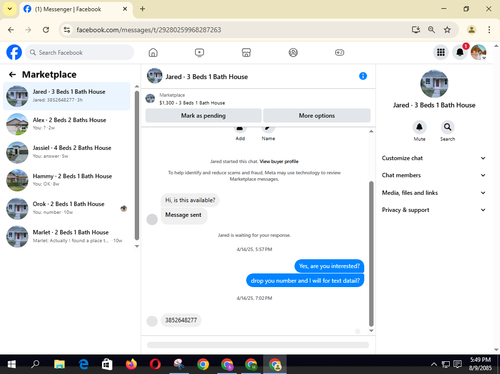This screenshot has width=500, height=374.
Task: Click the back arrow beside Marketplace heading
Action: (12, 74)
